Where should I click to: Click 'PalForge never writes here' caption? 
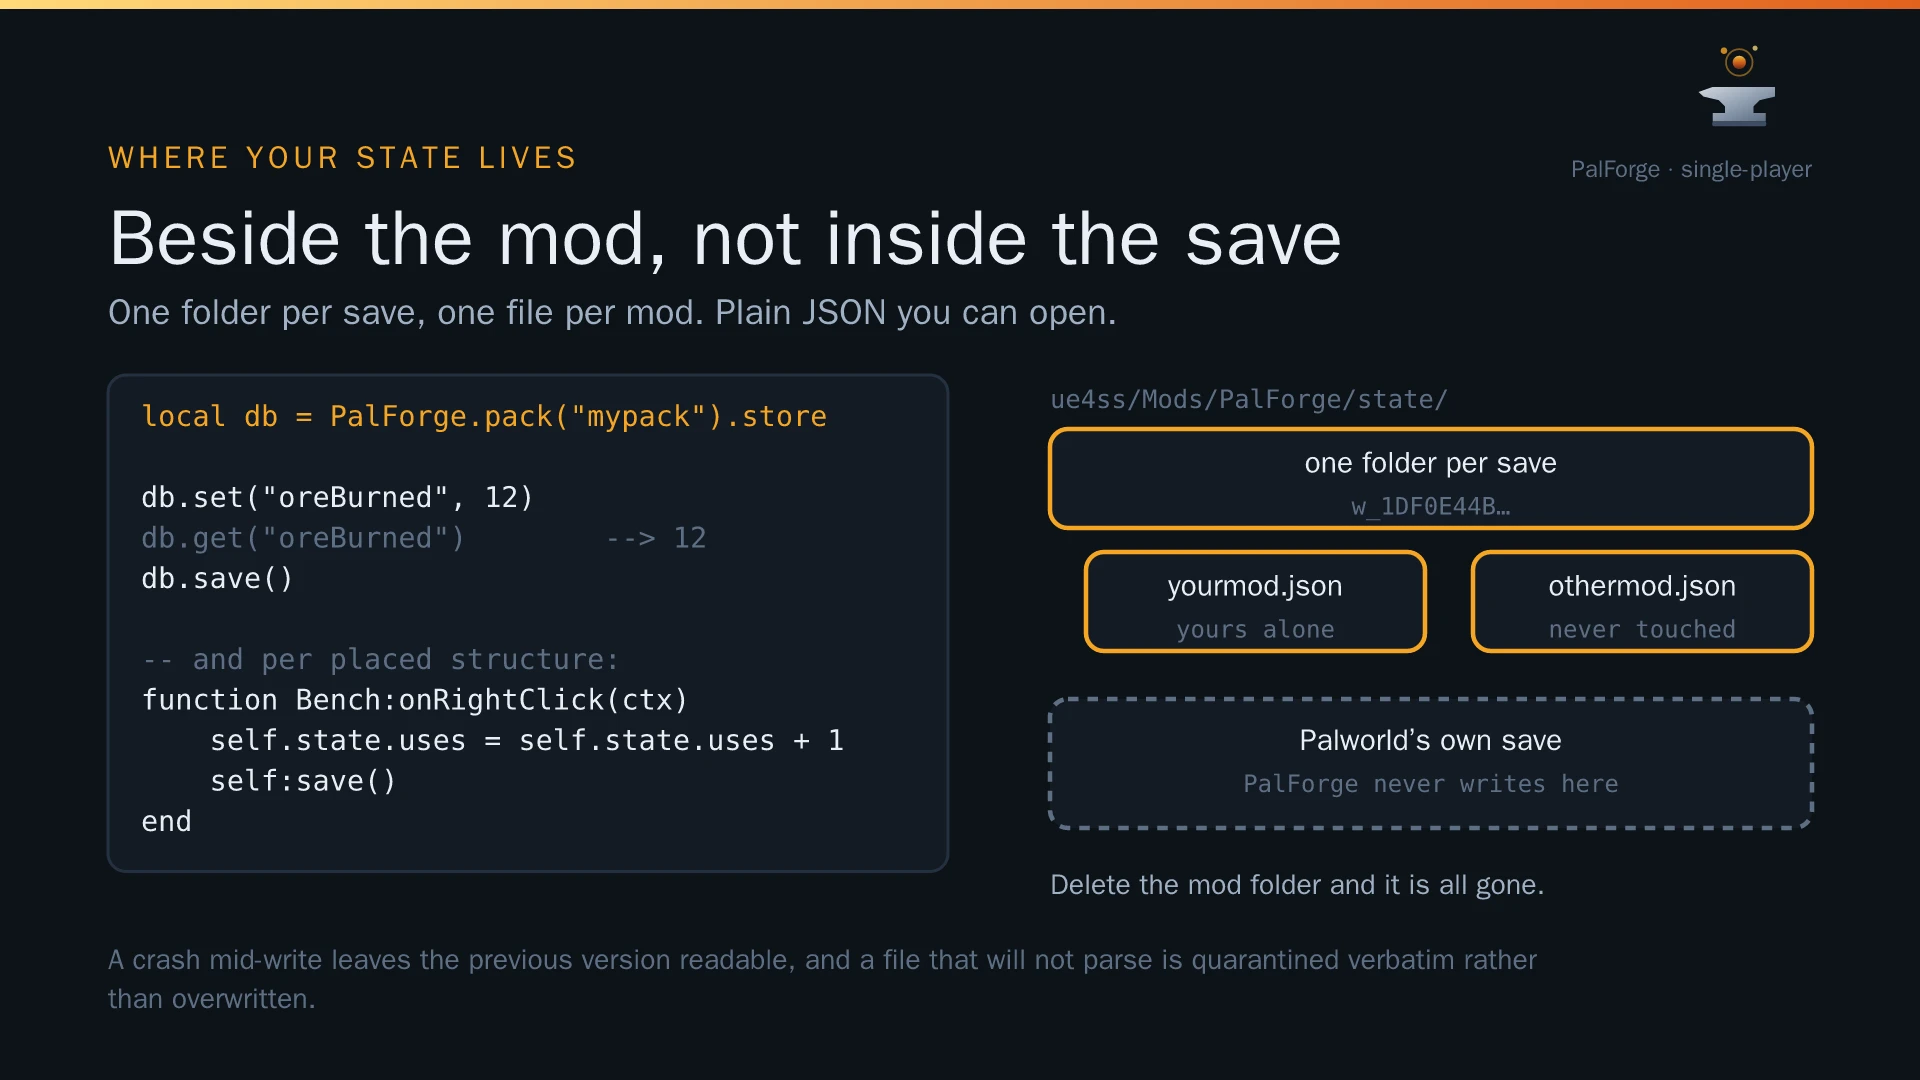(1431, 784)
